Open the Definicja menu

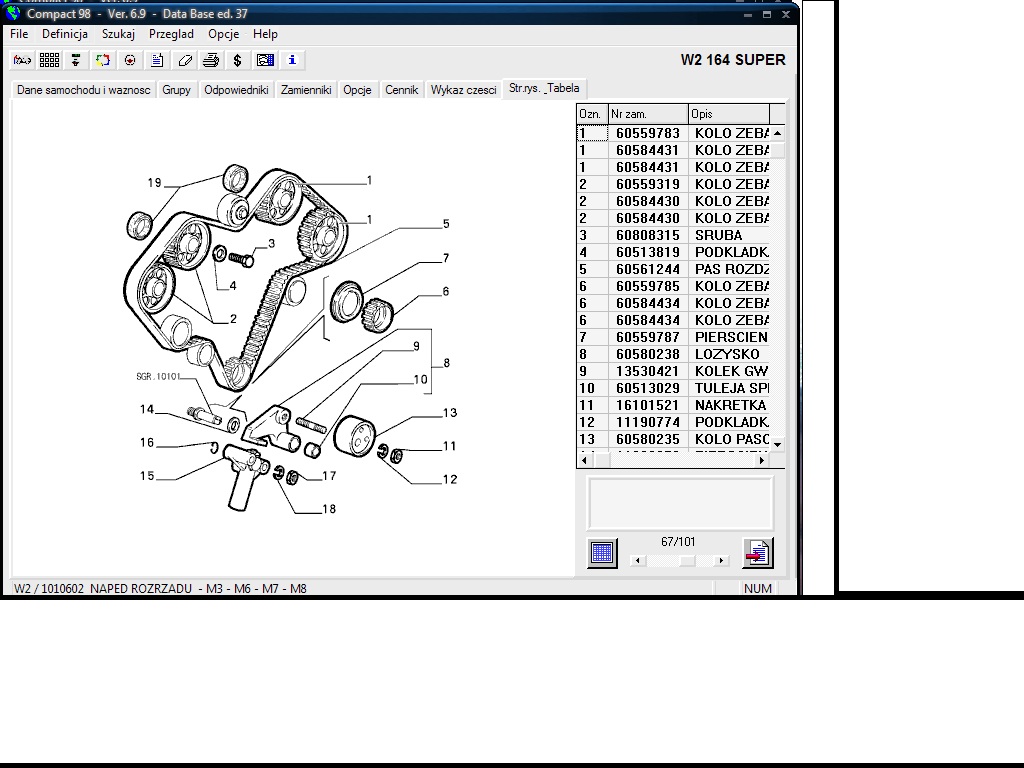click(65, 34)
